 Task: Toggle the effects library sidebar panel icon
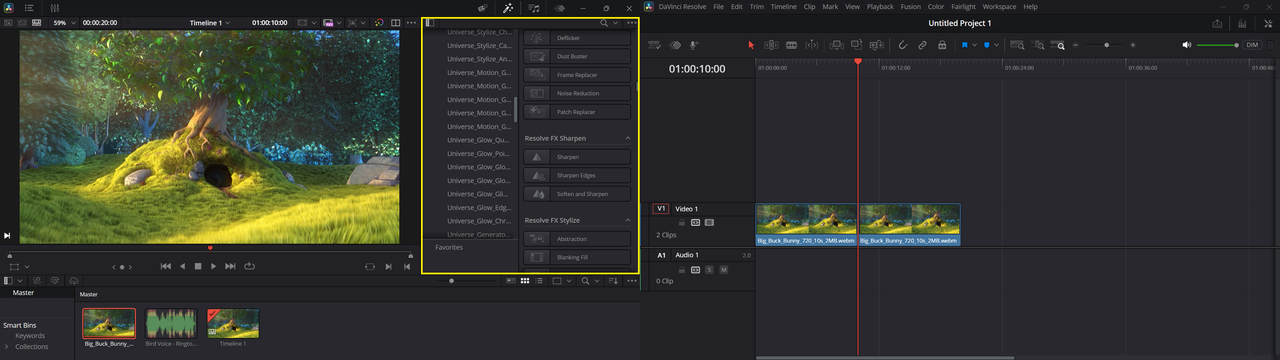(430, 22)
